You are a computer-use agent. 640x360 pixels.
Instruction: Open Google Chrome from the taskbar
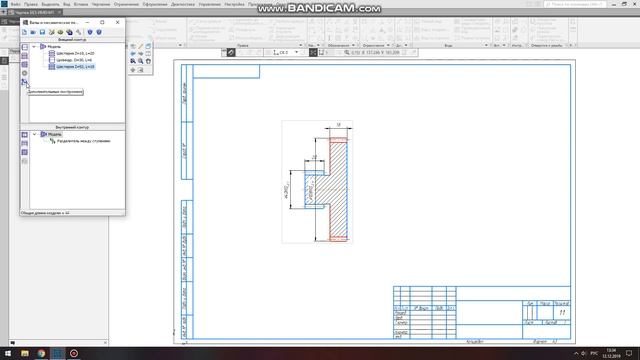pyautogui.click(x=41, y=353)
